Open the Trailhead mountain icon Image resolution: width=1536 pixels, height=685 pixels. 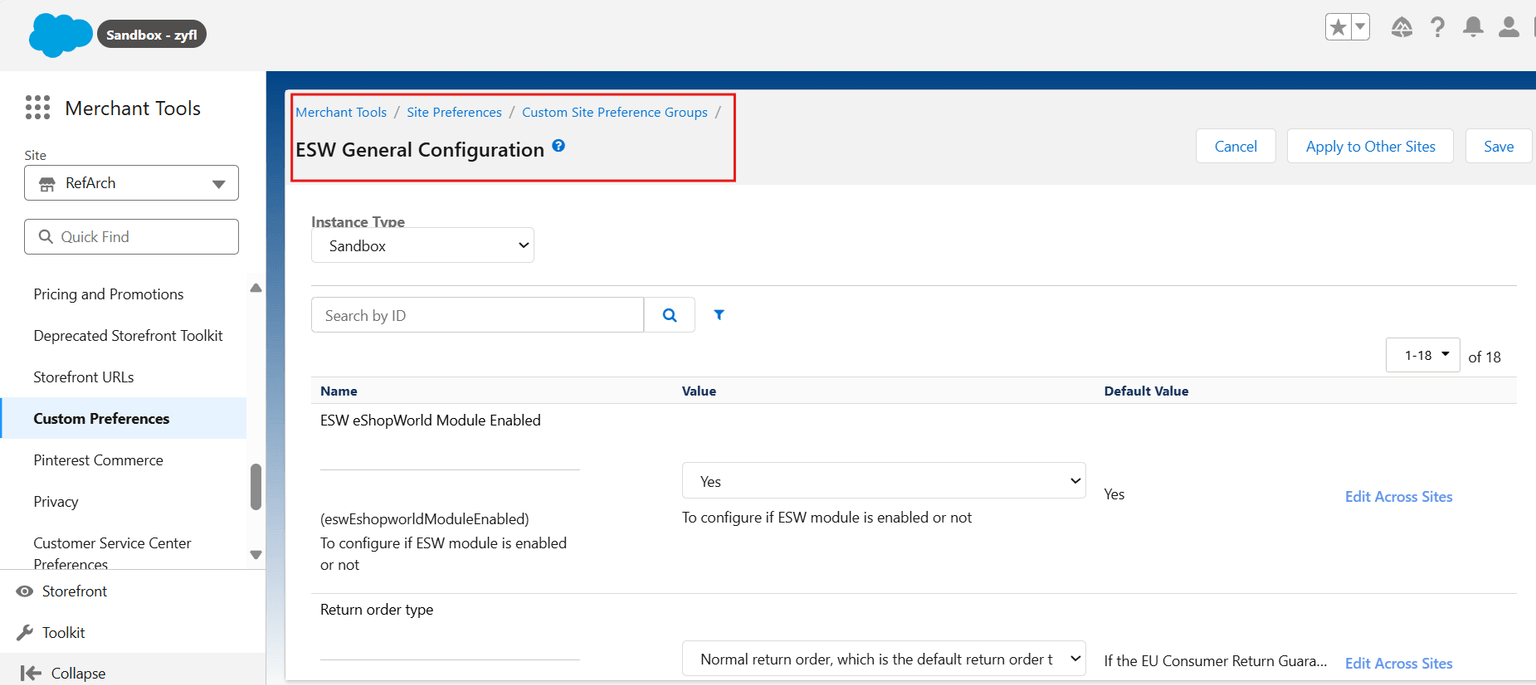[x=1402, y=28]
